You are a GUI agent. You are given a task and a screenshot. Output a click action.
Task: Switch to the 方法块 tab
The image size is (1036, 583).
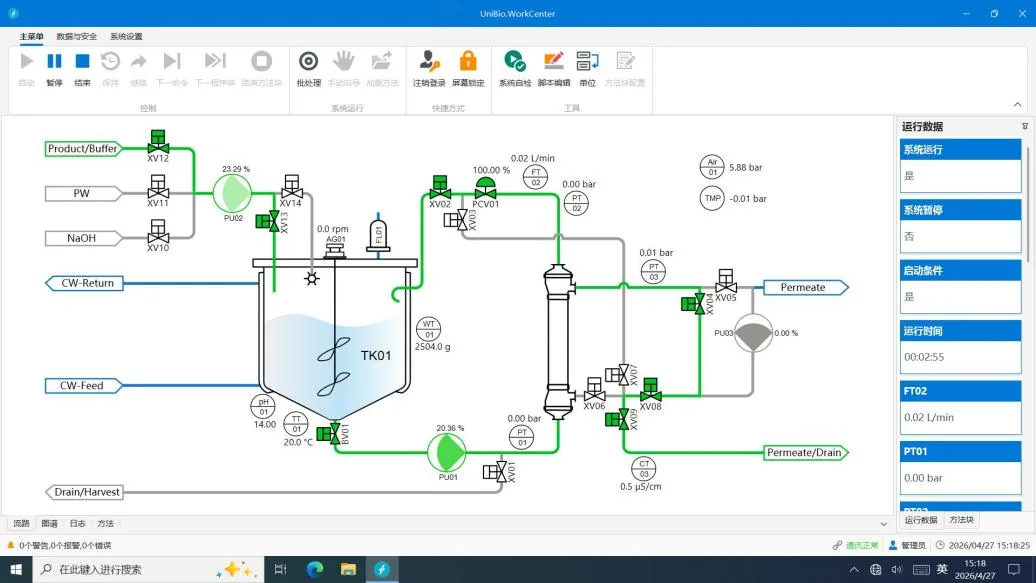coord(961,520)
